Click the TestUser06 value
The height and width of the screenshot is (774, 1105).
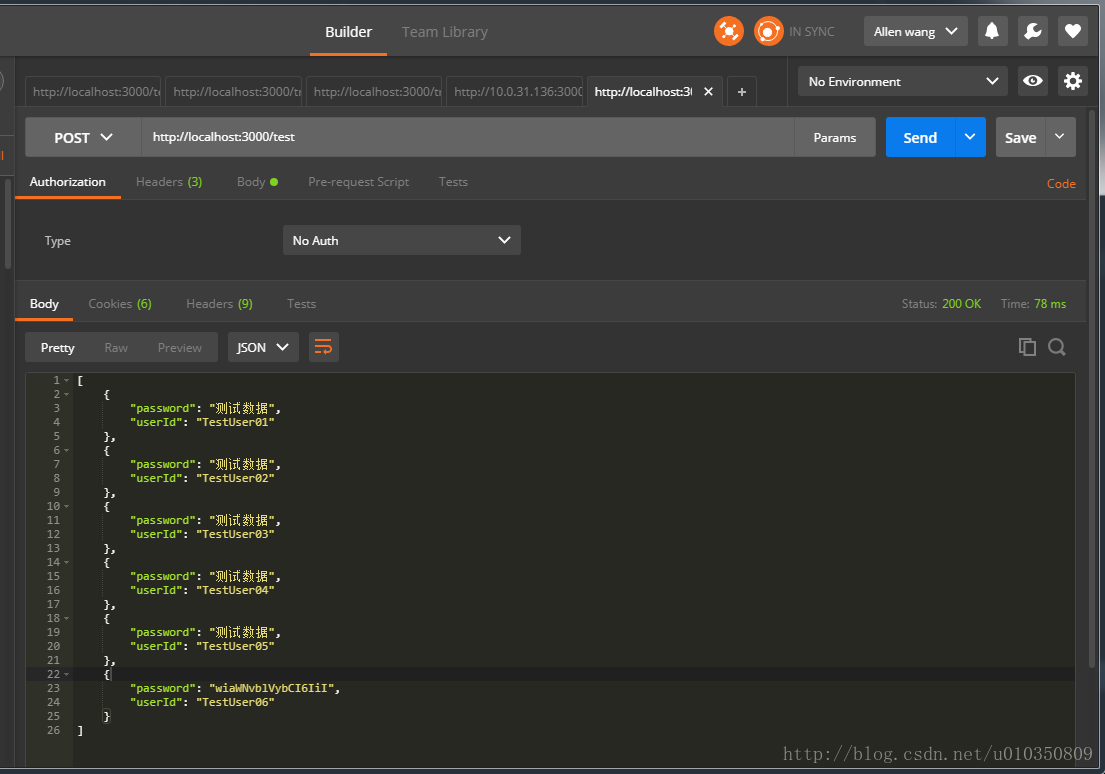click(235, 702)
